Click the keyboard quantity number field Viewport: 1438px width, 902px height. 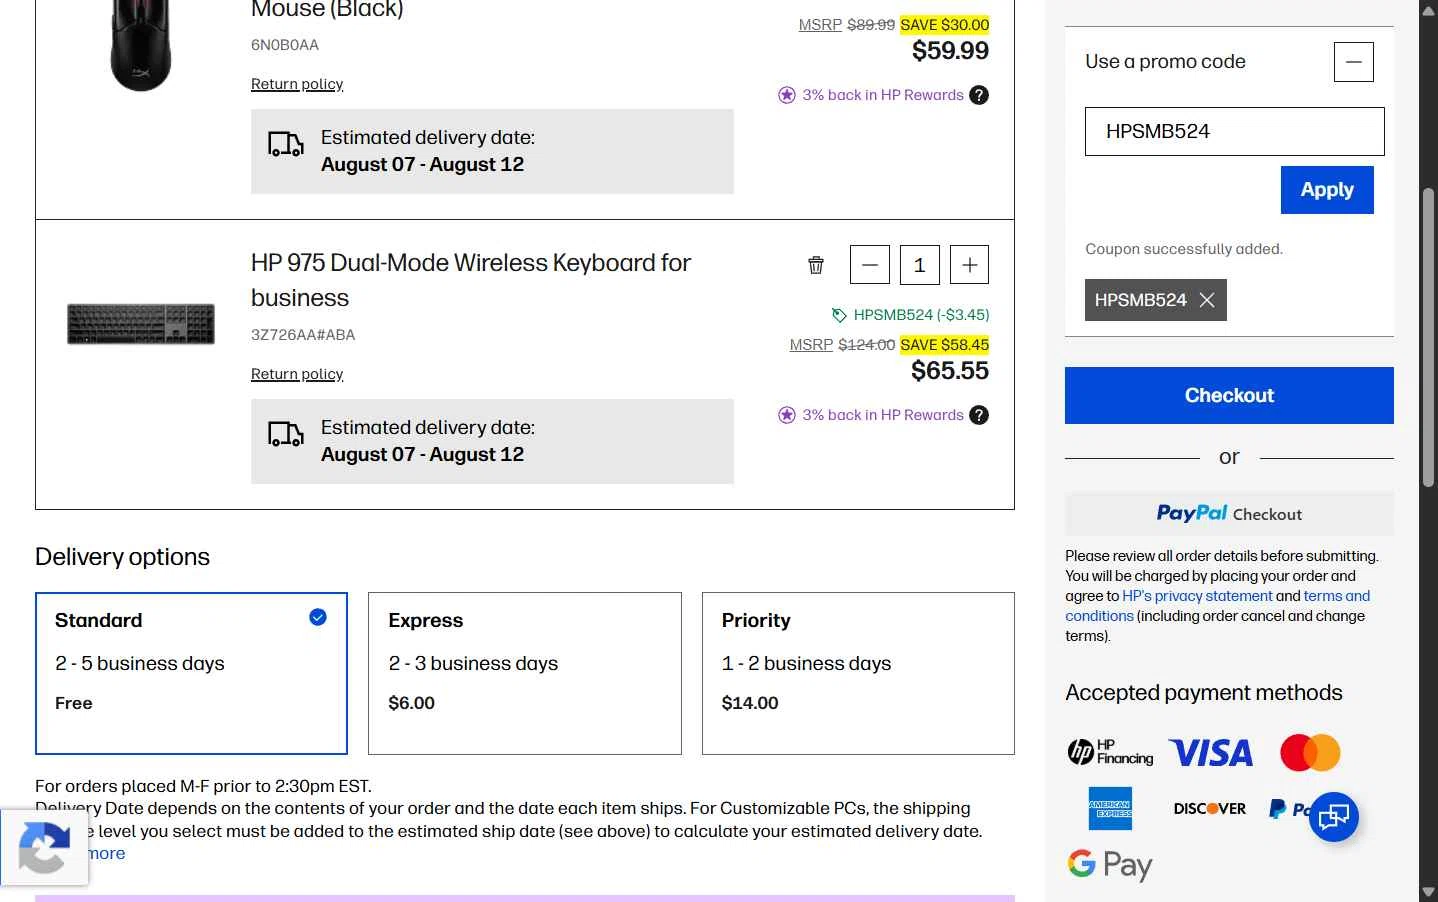[919, 265]
